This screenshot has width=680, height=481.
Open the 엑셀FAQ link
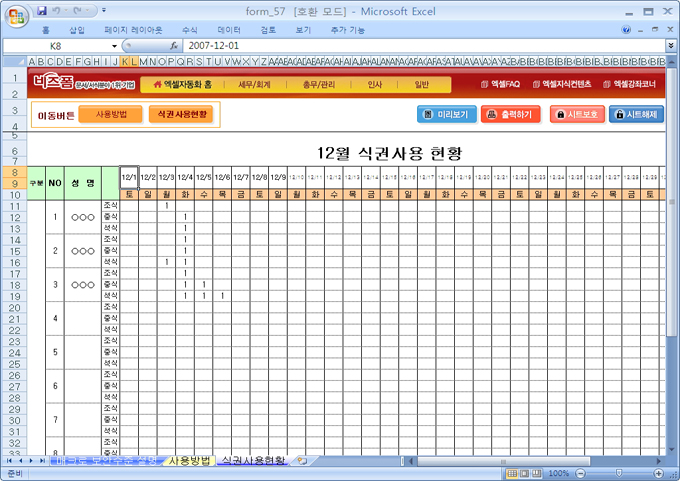pyautogui.click(x=499, y=84)
